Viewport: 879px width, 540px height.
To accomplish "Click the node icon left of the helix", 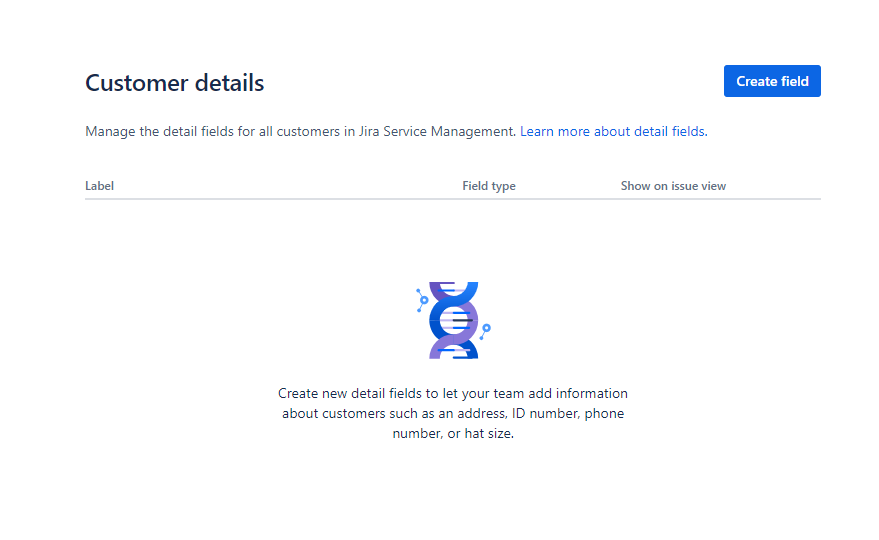I will tap(423, 299).
